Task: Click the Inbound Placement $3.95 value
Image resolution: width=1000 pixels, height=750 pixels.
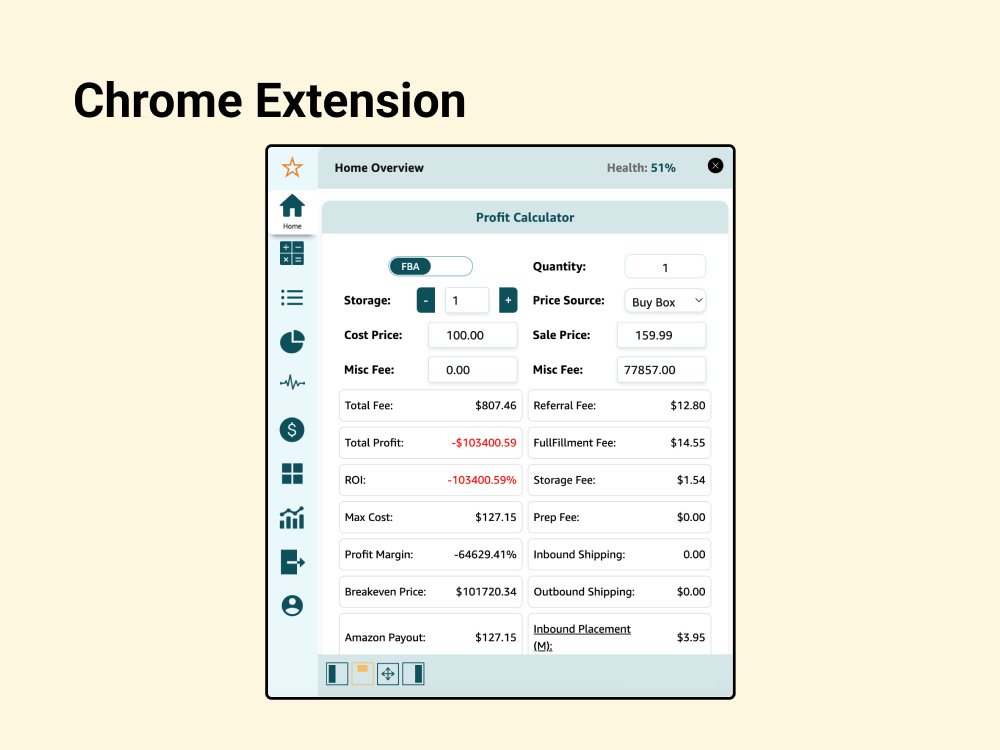Action: pos(691,637)
